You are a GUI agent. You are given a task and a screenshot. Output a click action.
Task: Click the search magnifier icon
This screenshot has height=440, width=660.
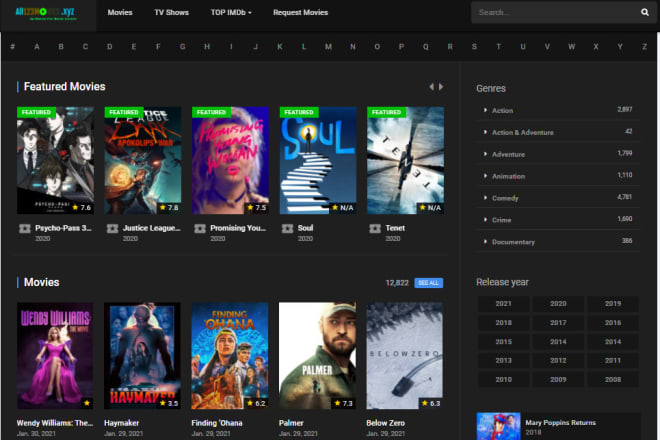tap(644, 12)
